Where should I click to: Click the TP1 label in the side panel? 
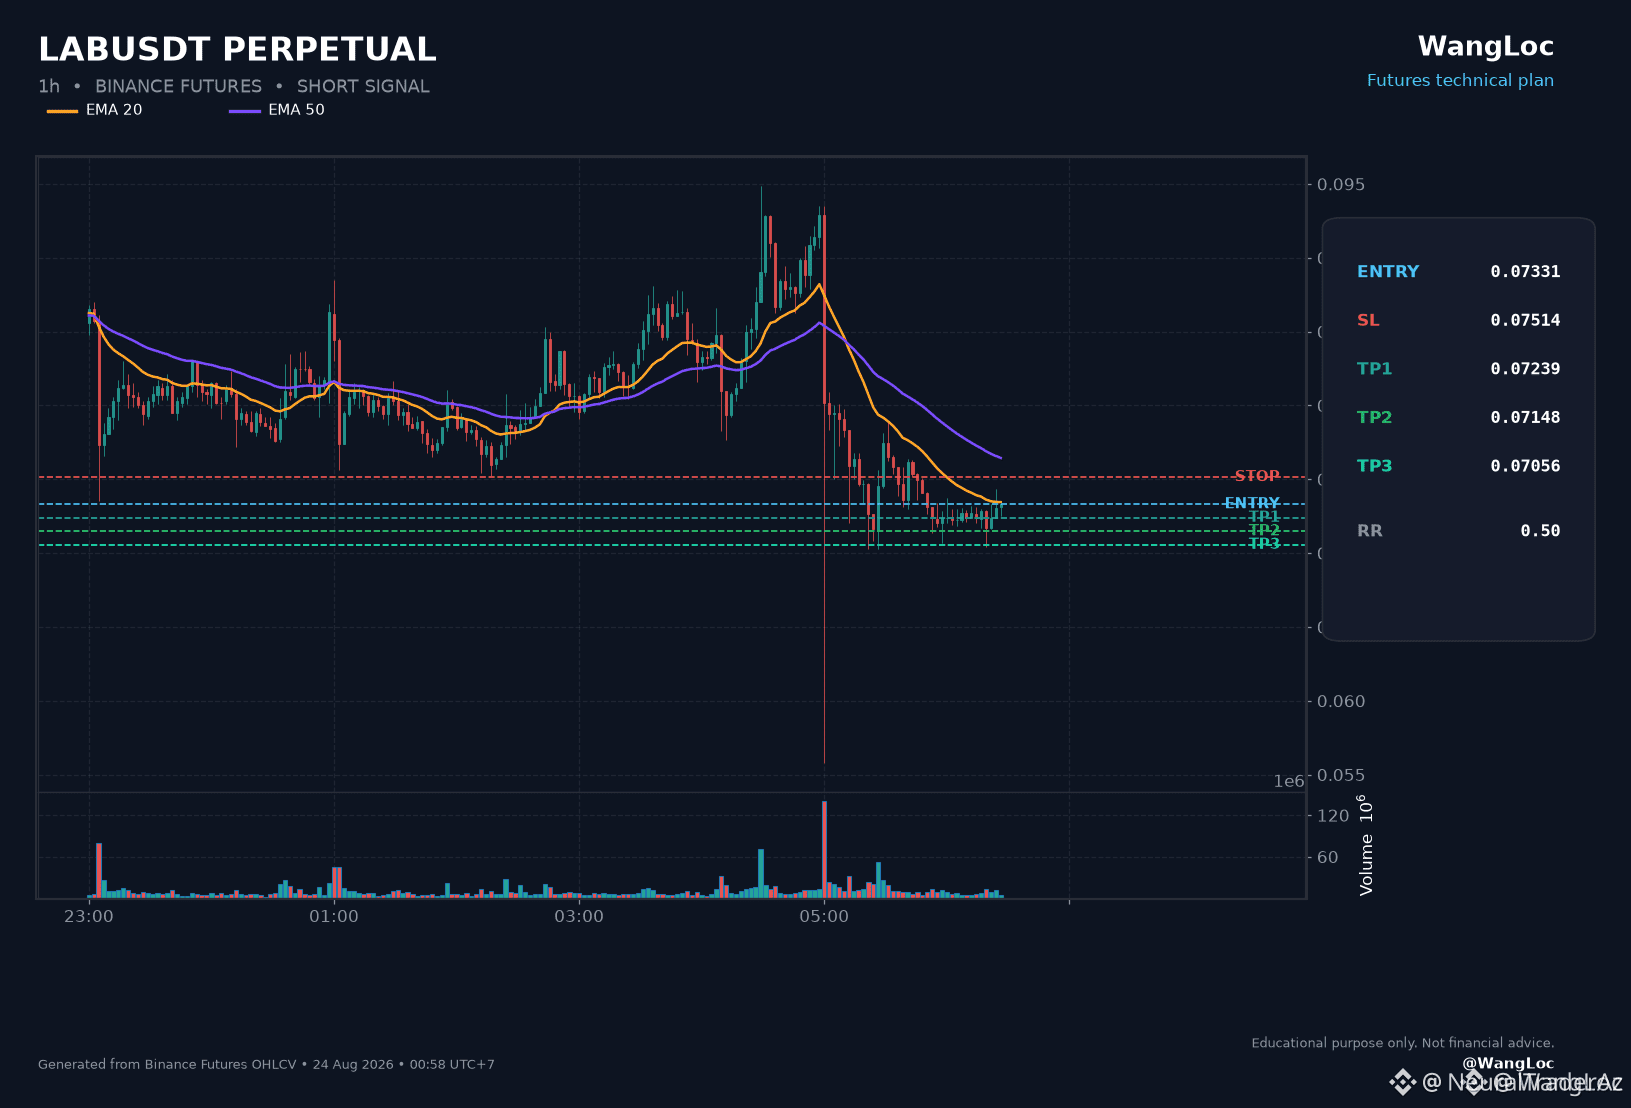[x=1375, y=368]
